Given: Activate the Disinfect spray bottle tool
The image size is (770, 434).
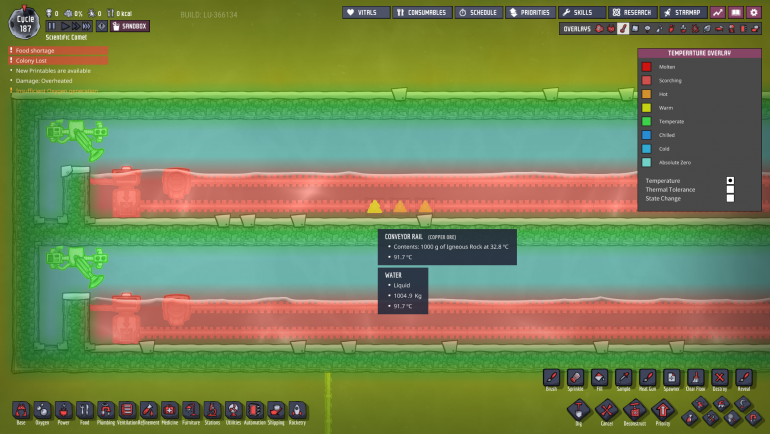Looking at the screenshot, I should click(x=689, y=418).
